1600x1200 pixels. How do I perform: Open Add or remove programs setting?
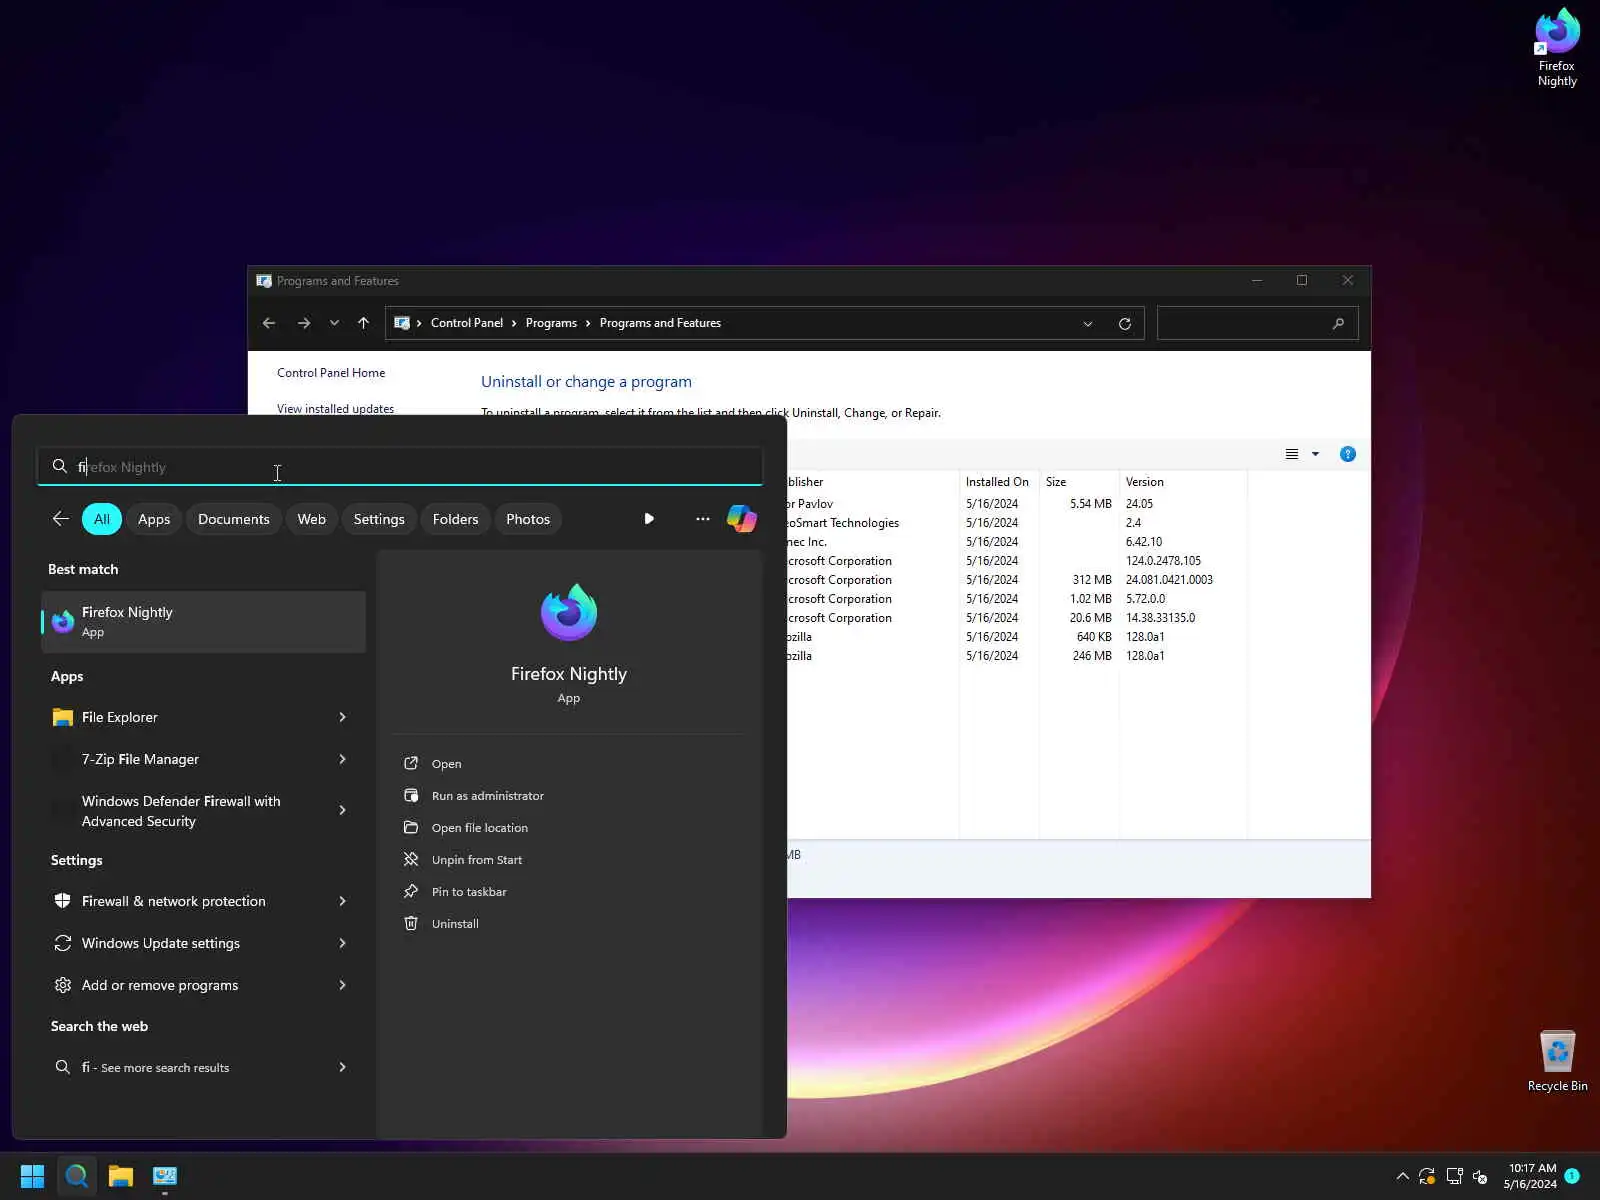(186, 985)
